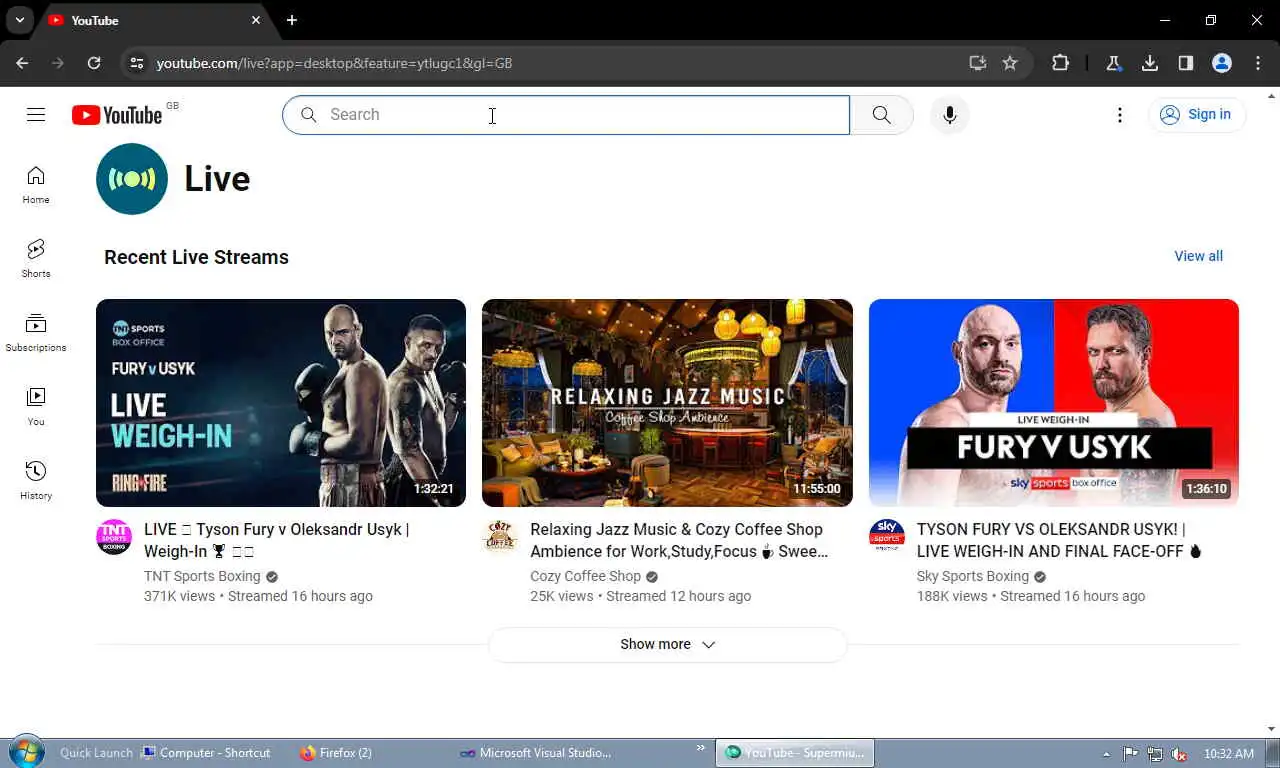The image size is (1280, 768).
Task: Click the Sky Sports Boxing channel avatar
Action: coord(887,537)
